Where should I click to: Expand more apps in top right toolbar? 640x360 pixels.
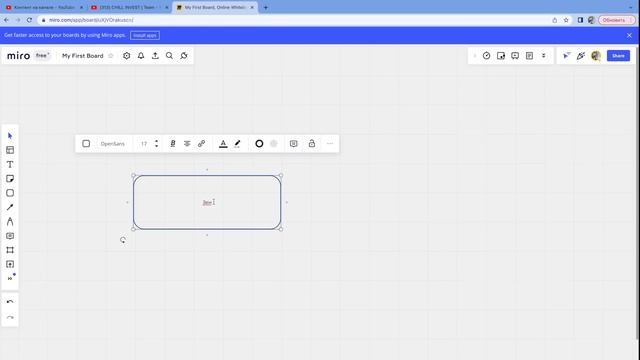(544, 56)
